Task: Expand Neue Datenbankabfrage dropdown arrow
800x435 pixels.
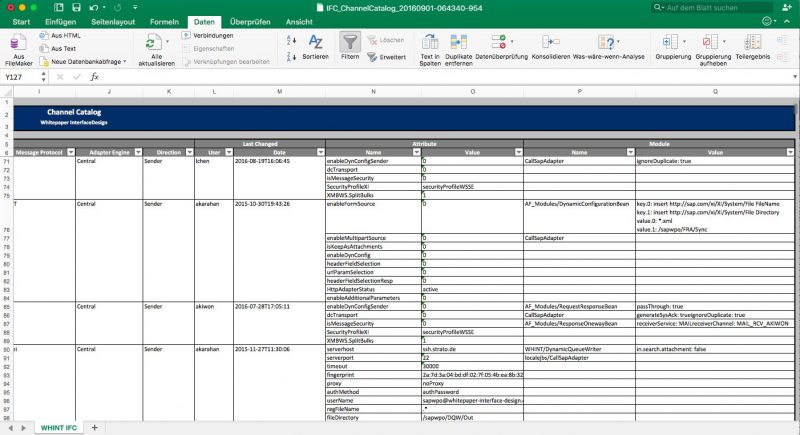Action: click(x=124, y=62)
